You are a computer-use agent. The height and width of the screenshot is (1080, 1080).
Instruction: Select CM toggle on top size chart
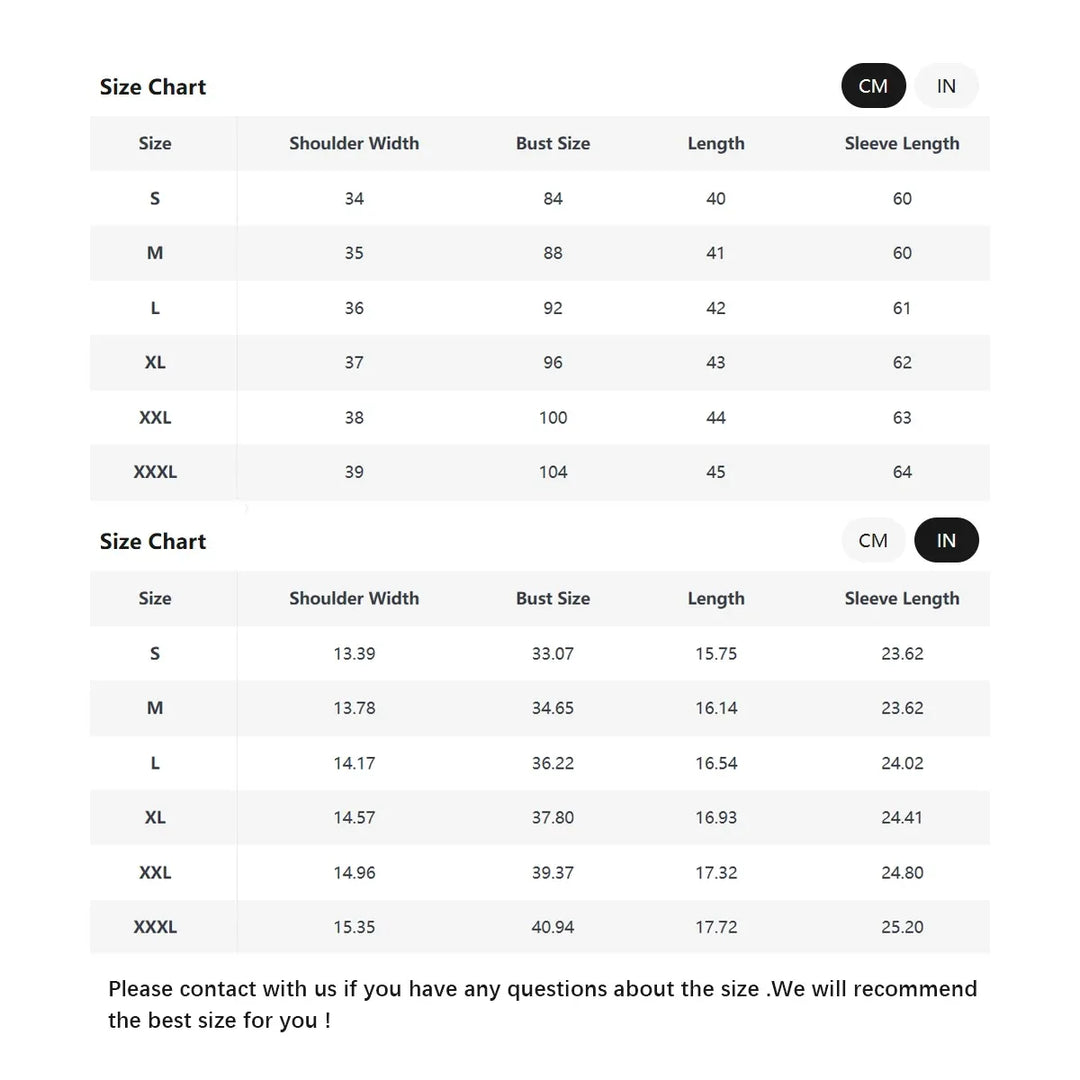pyautogui.click(x=873, y=86)
